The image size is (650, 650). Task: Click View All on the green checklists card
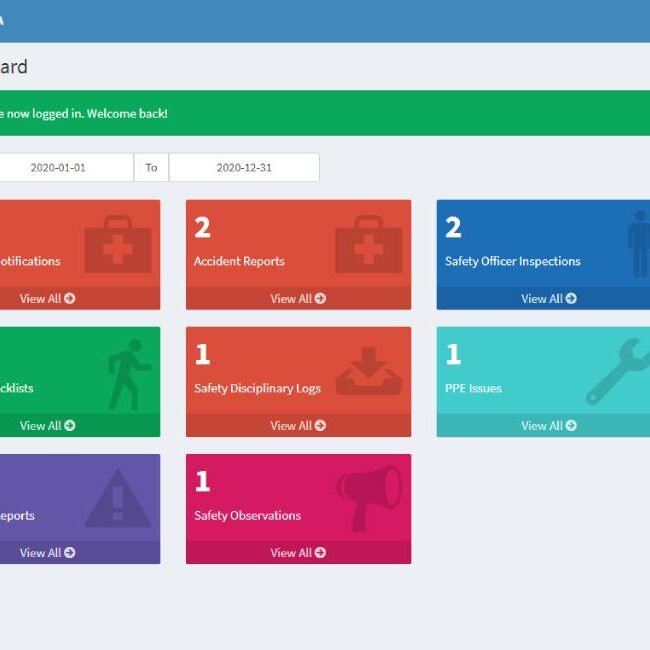tap(47, 425)
